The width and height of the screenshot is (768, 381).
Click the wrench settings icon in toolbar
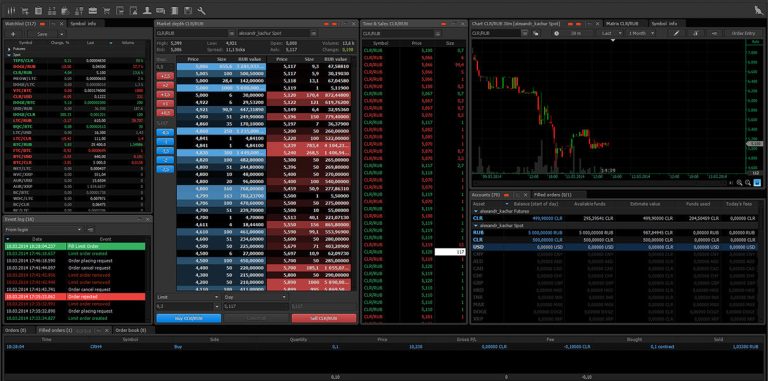tap(201, 10)
